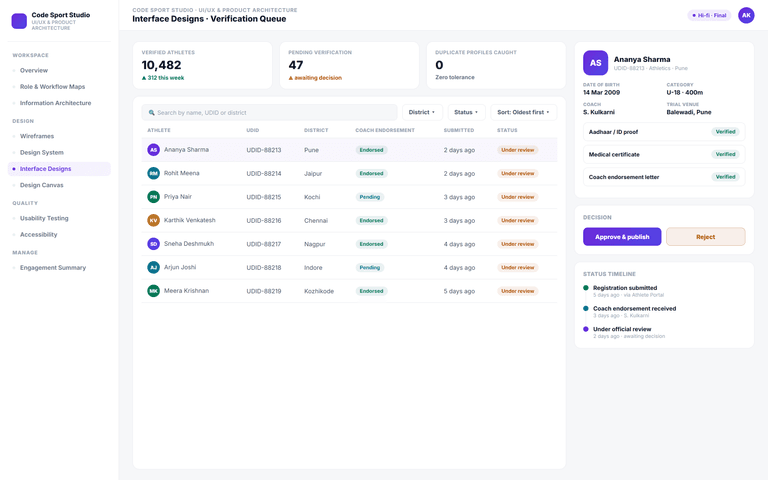
Task: Click Arjun Joshi's AJ avatar
Action: 153,267
